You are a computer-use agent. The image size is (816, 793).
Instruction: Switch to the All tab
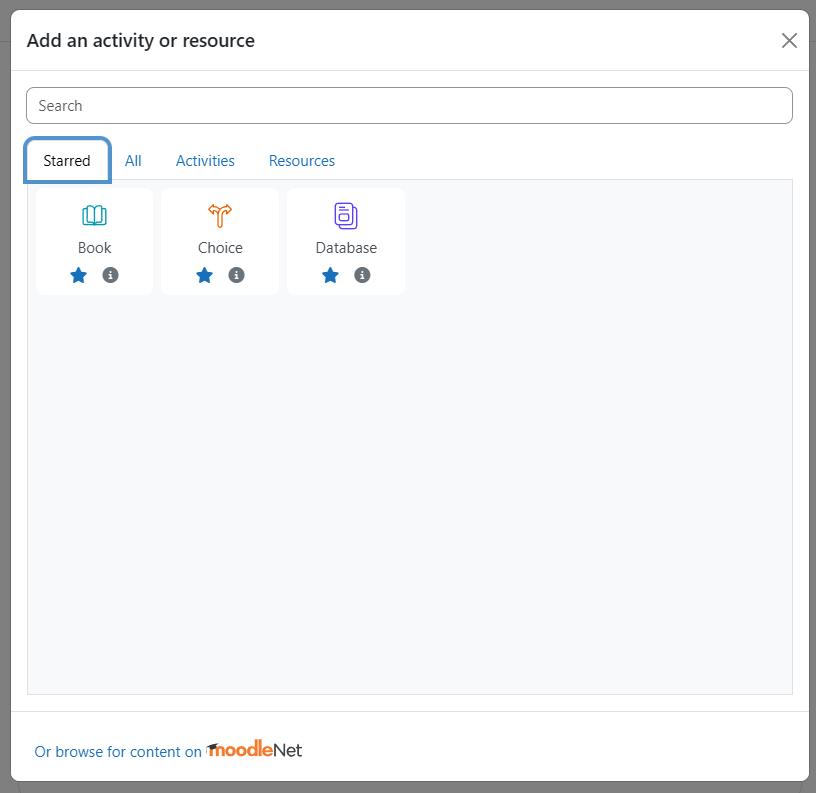click(x=133, y=161)
